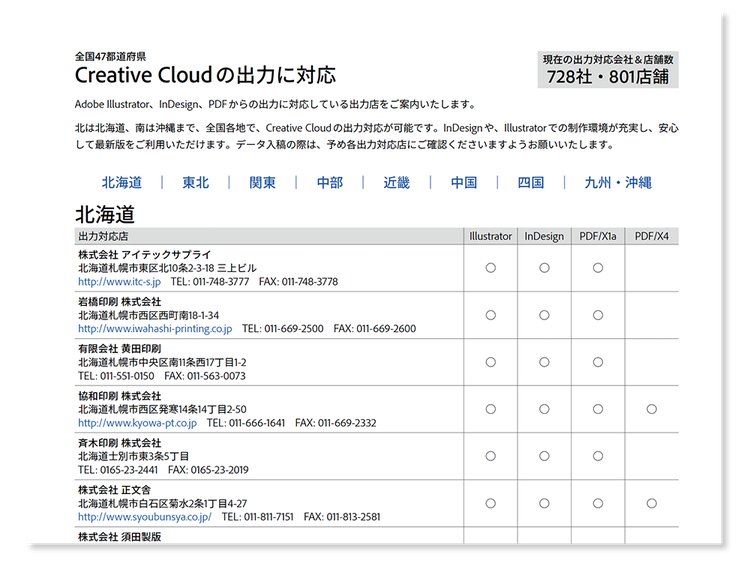Select the 四国 region link
Image resolution: width=750 pixels, height=563 pixels.
tap(530, 183)
